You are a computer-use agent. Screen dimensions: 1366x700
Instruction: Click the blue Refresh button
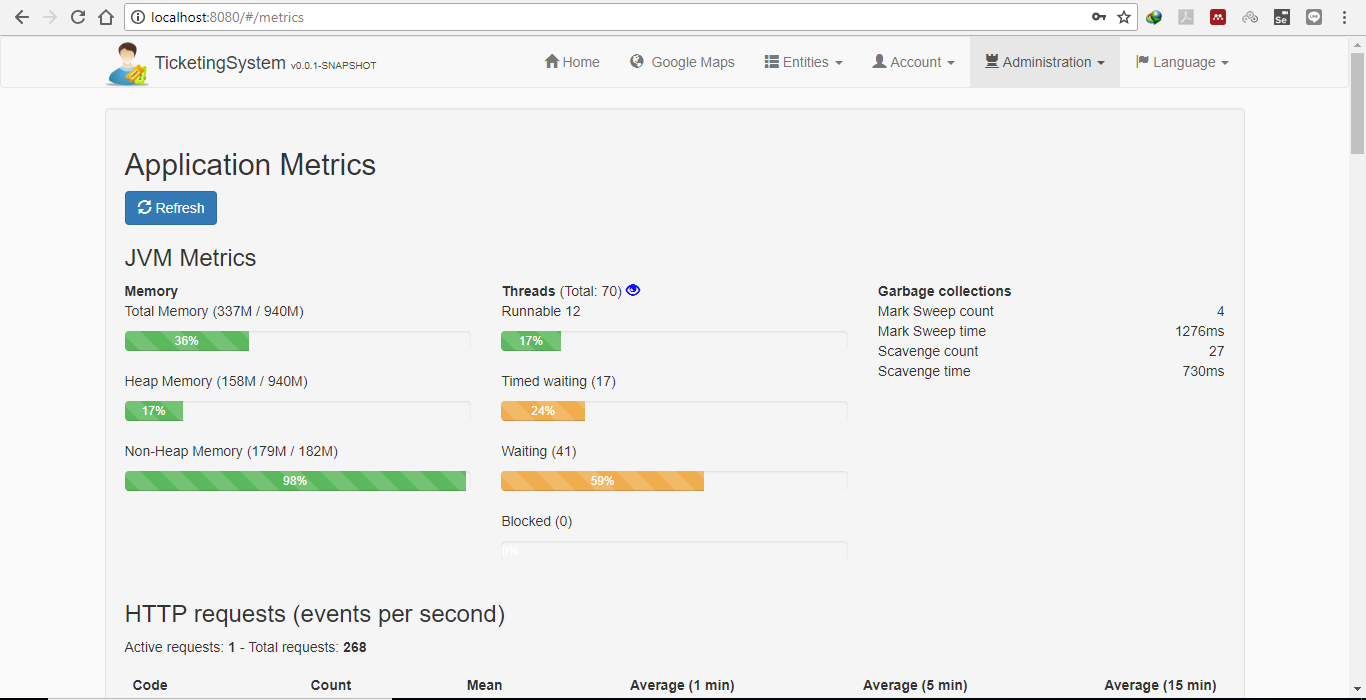(x=171, y=208)
